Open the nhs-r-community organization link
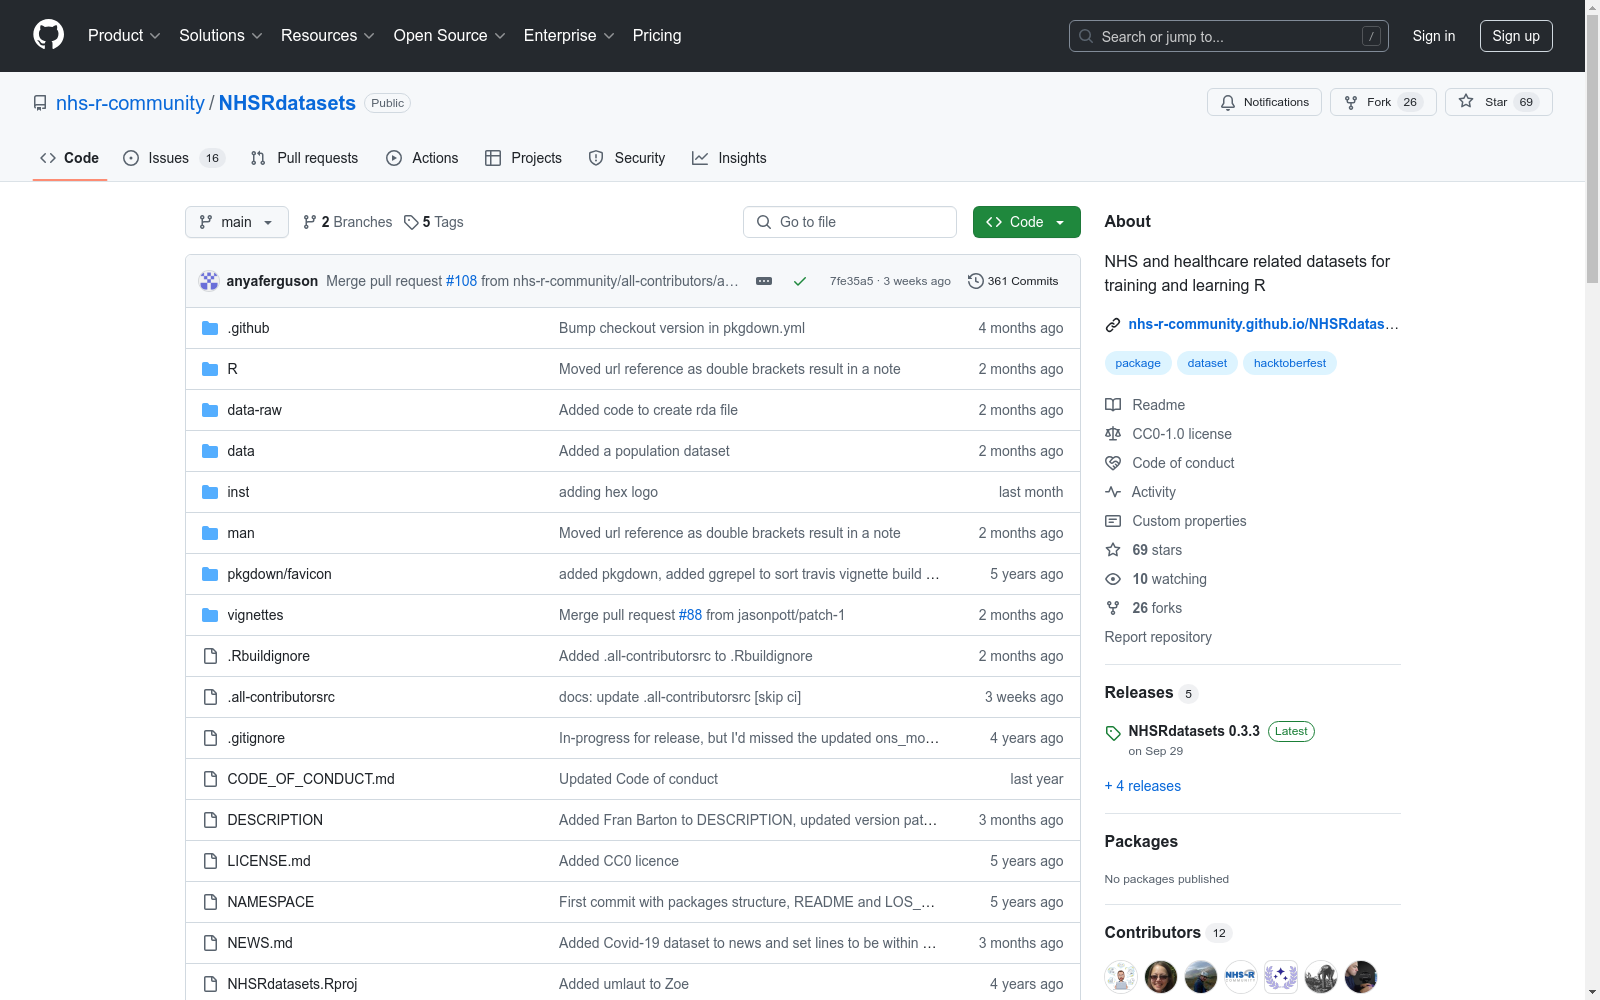This screenshot has width=1600, height=1000. 130,103
